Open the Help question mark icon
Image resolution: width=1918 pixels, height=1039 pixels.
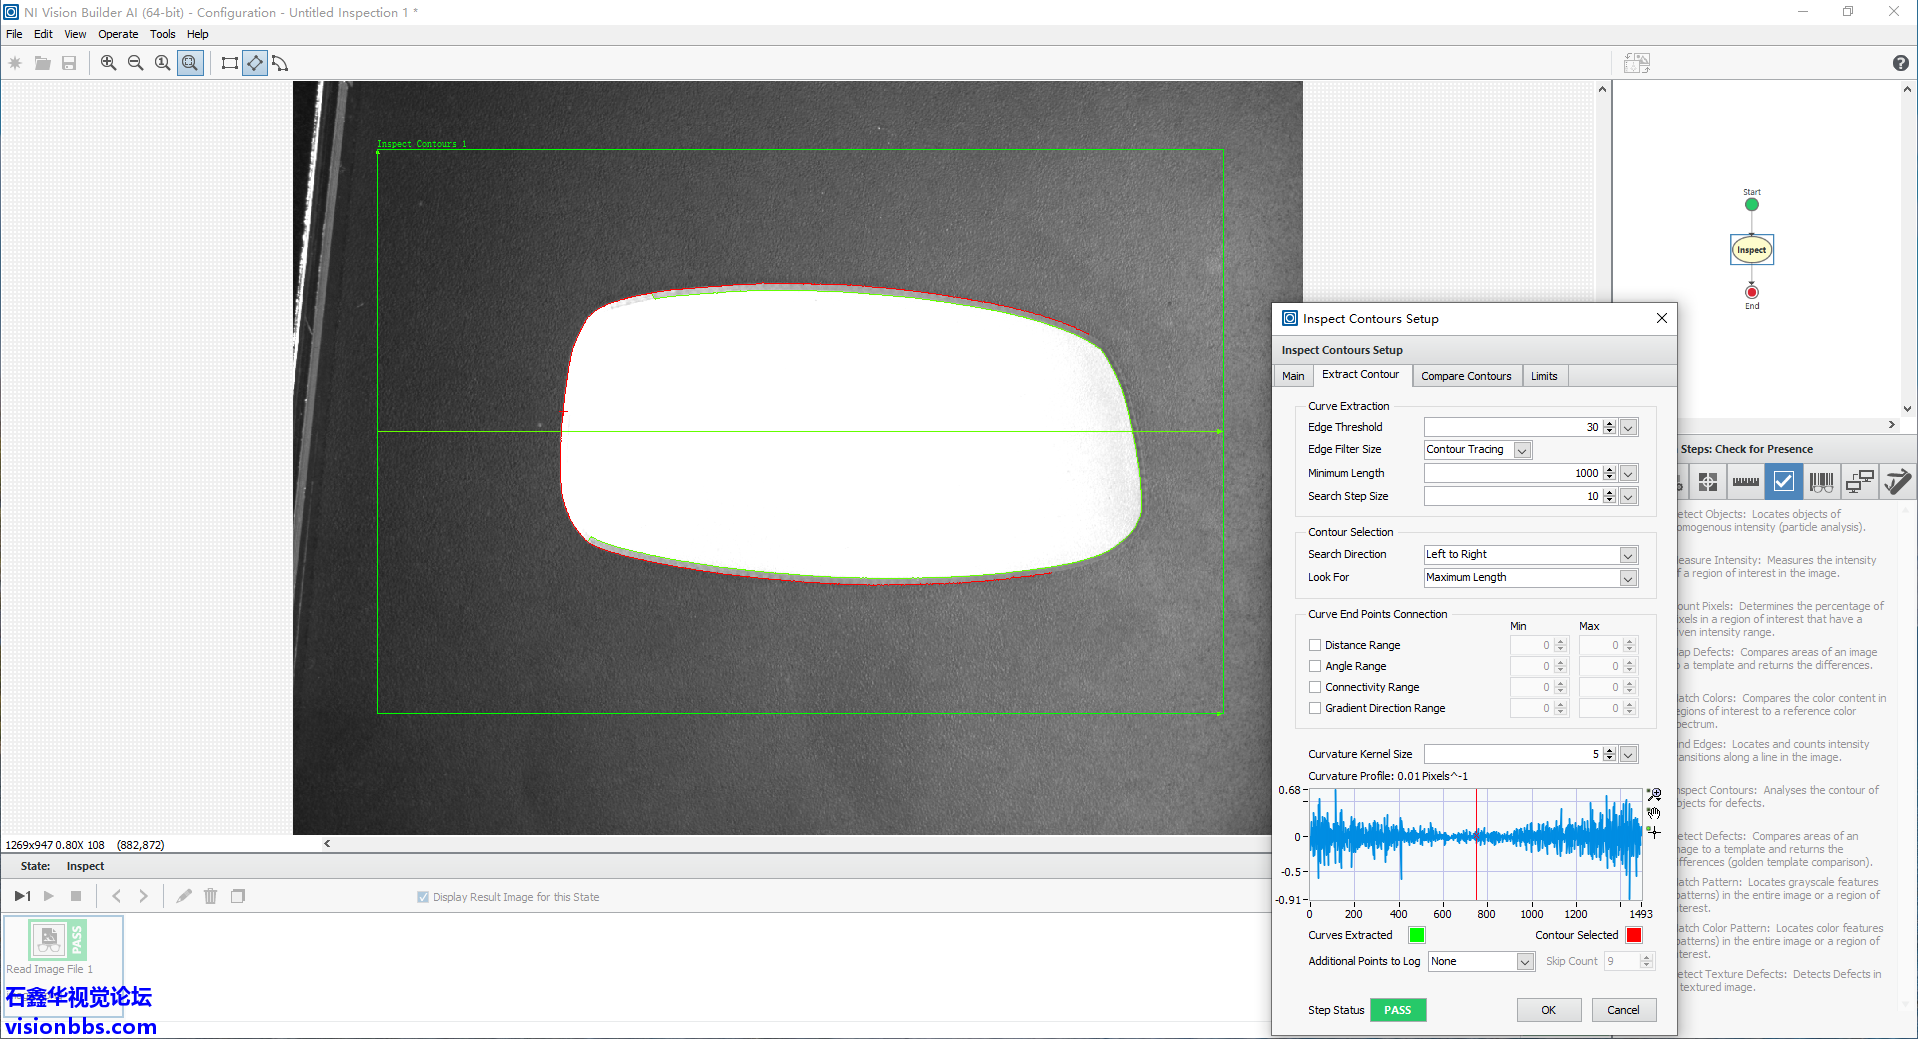tap(1901, 63)
